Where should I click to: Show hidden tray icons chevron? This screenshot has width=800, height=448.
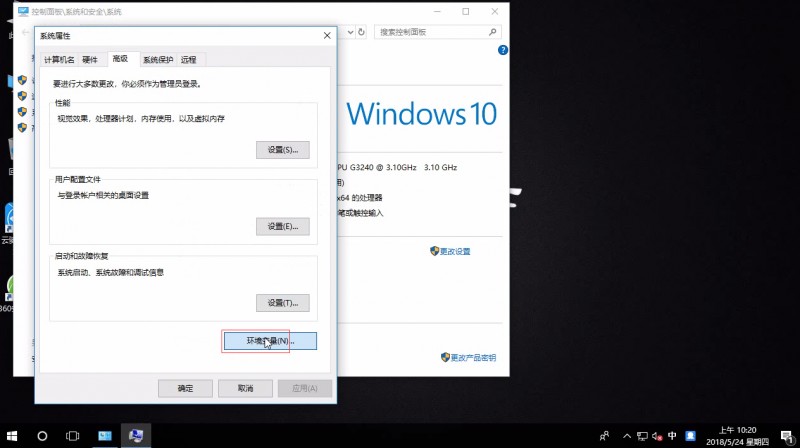[x=627, y=436]
